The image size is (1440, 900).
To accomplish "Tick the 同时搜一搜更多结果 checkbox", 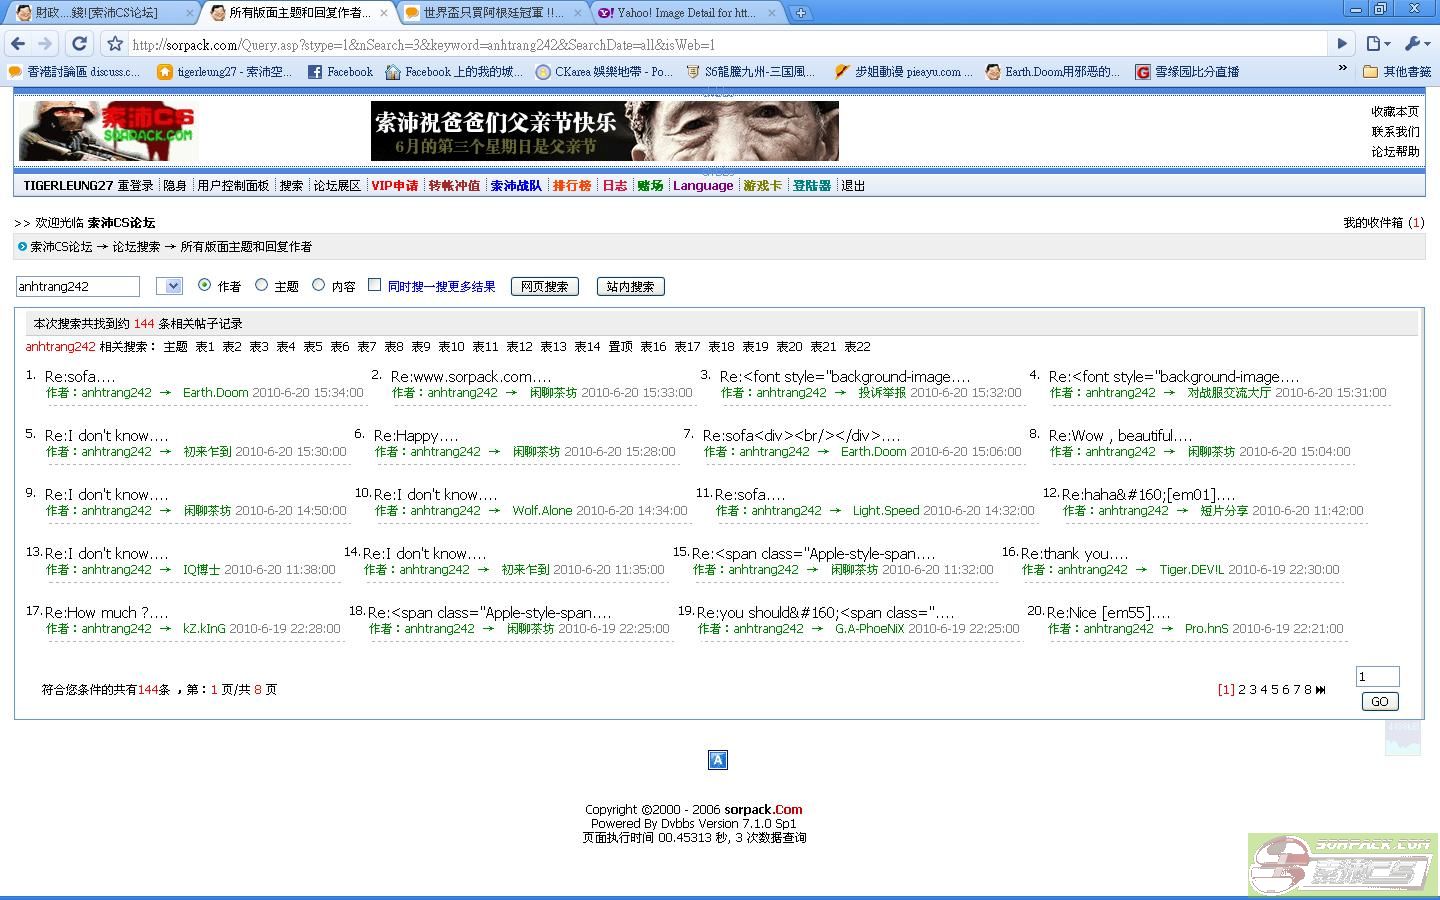I will coord(375,285).
